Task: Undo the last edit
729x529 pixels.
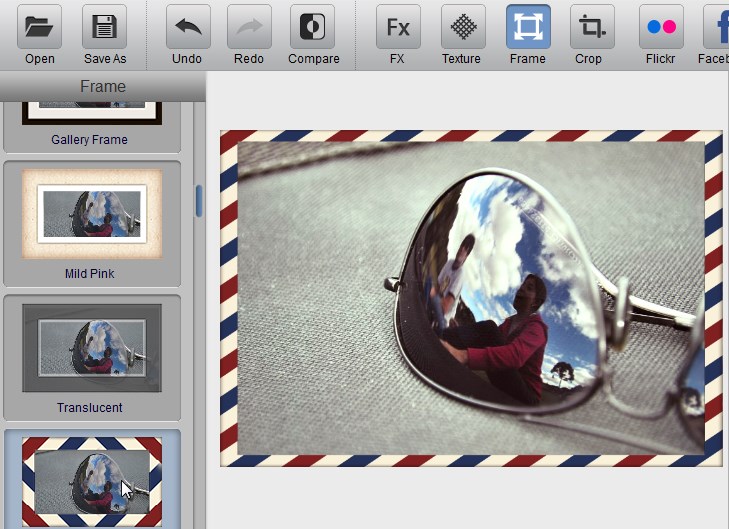Action: coord(188,26)
